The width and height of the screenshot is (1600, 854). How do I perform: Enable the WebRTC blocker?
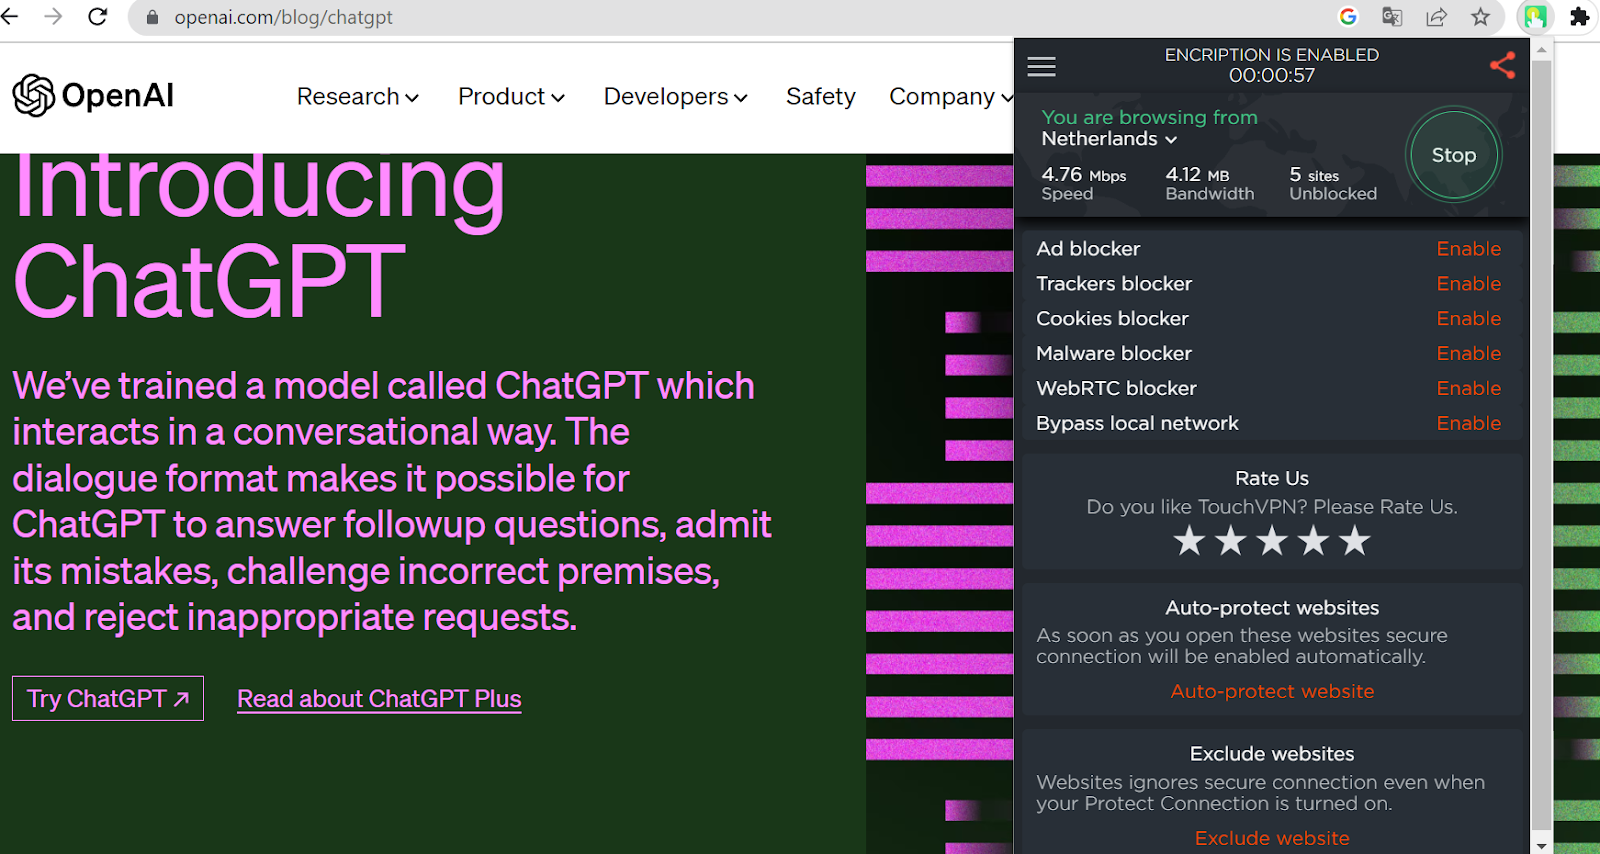click(1468, 388)
